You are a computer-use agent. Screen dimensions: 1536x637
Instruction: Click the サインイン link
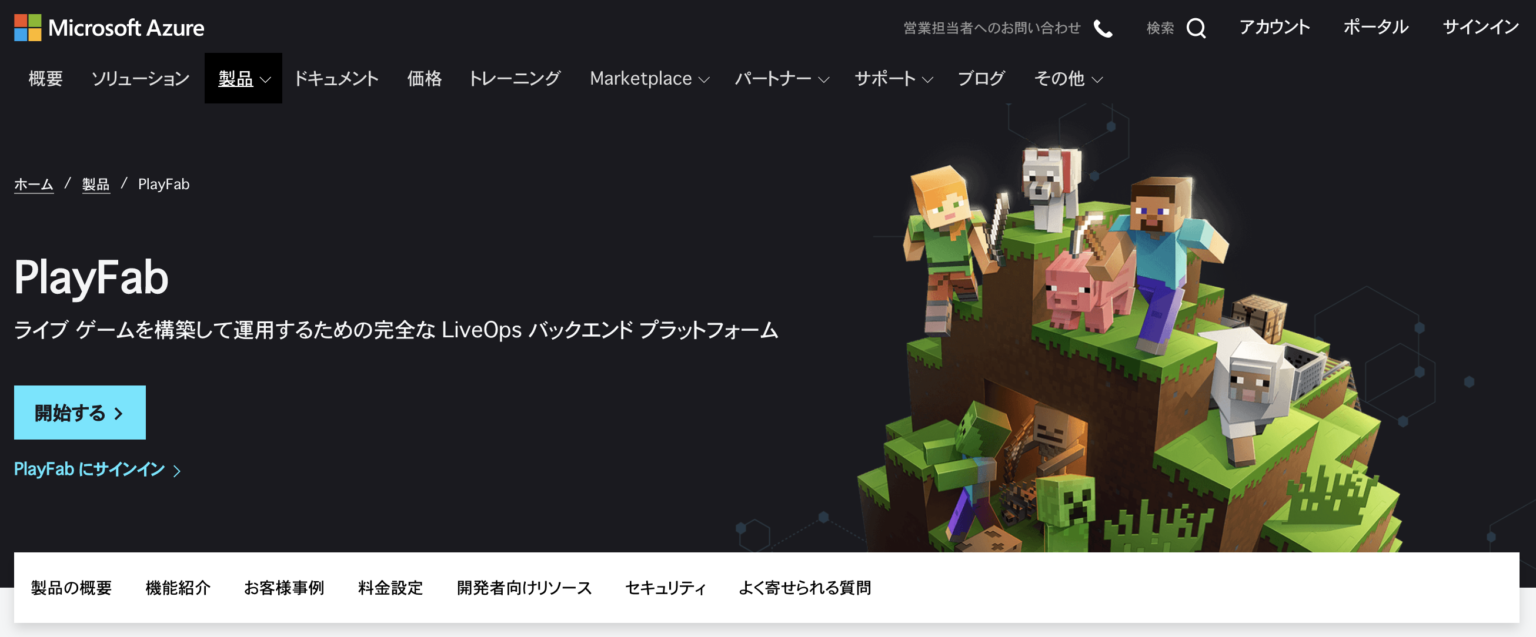[1481, 27]
